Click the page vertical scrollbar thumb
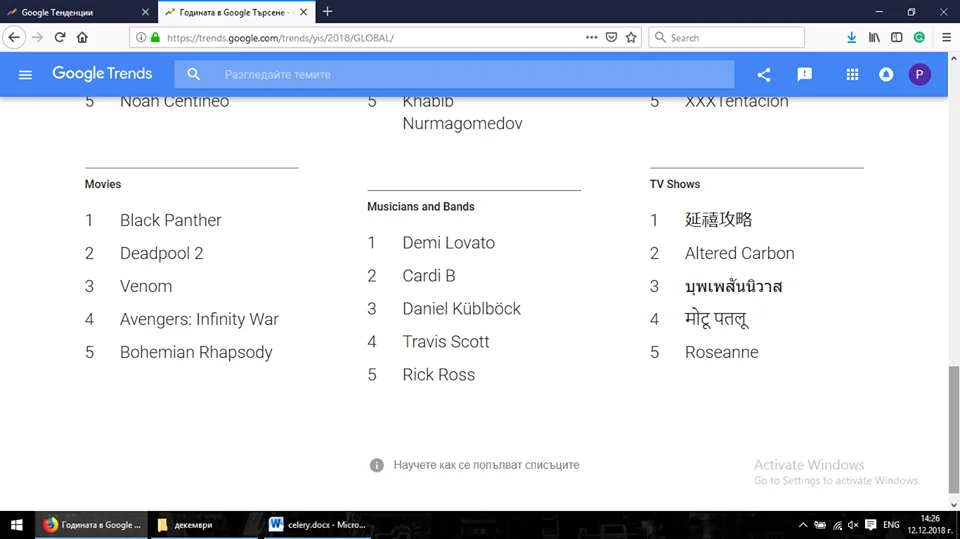 tap(954, 429)
